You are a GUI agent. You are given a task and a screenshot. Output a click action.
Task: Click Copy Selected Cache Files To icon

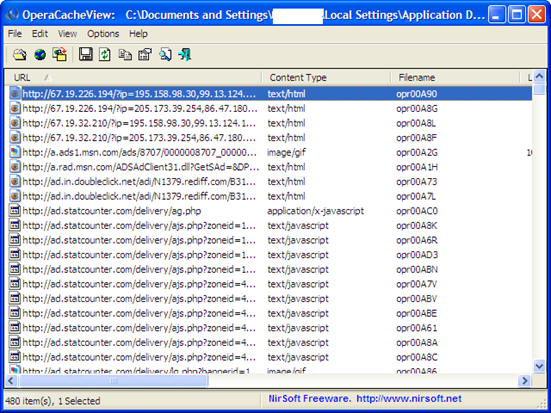pos(60,55)
